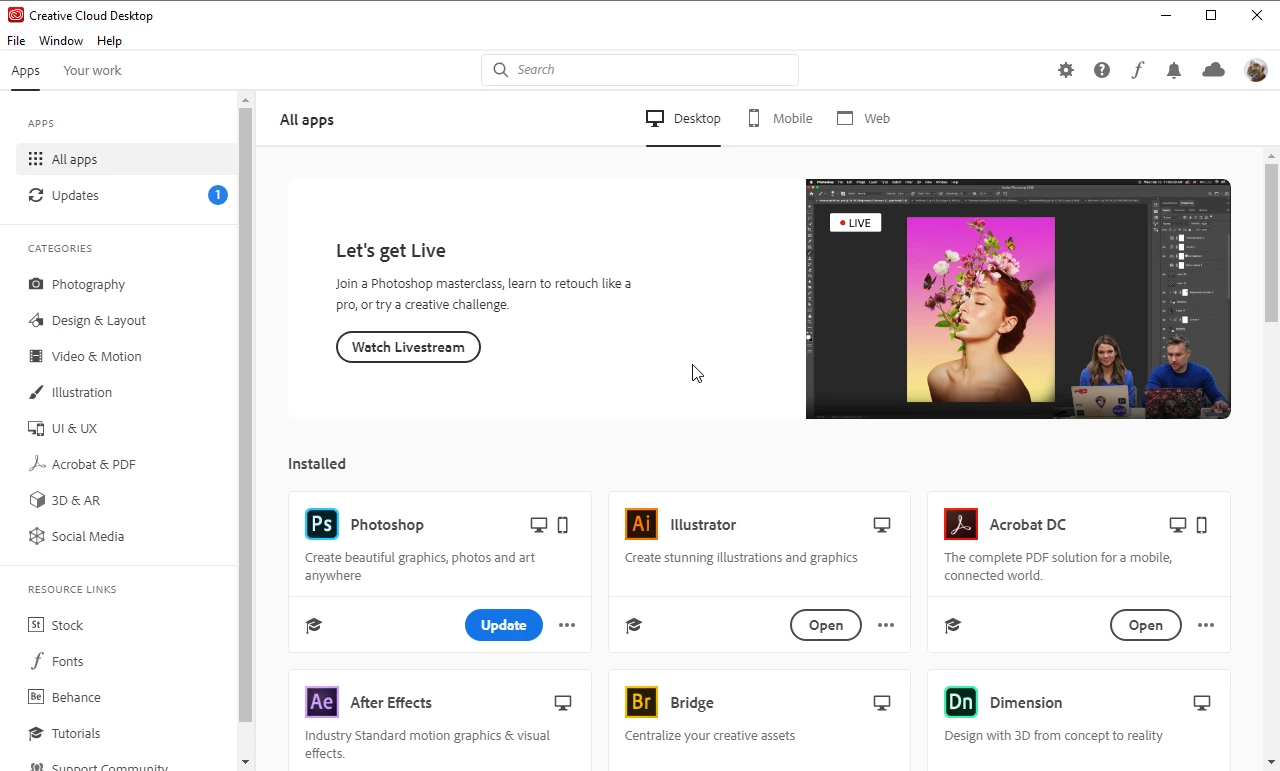Image resolution: width=1280 pixels, height=771 pixels.
Task: Select the Desktop apps tab
Action: [683, 119]
